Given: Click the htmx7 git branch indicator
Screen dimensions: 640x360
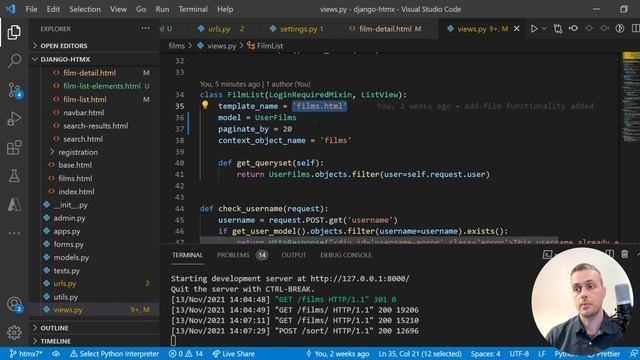Looking at the screenshot, I should (x=25, y=353).
